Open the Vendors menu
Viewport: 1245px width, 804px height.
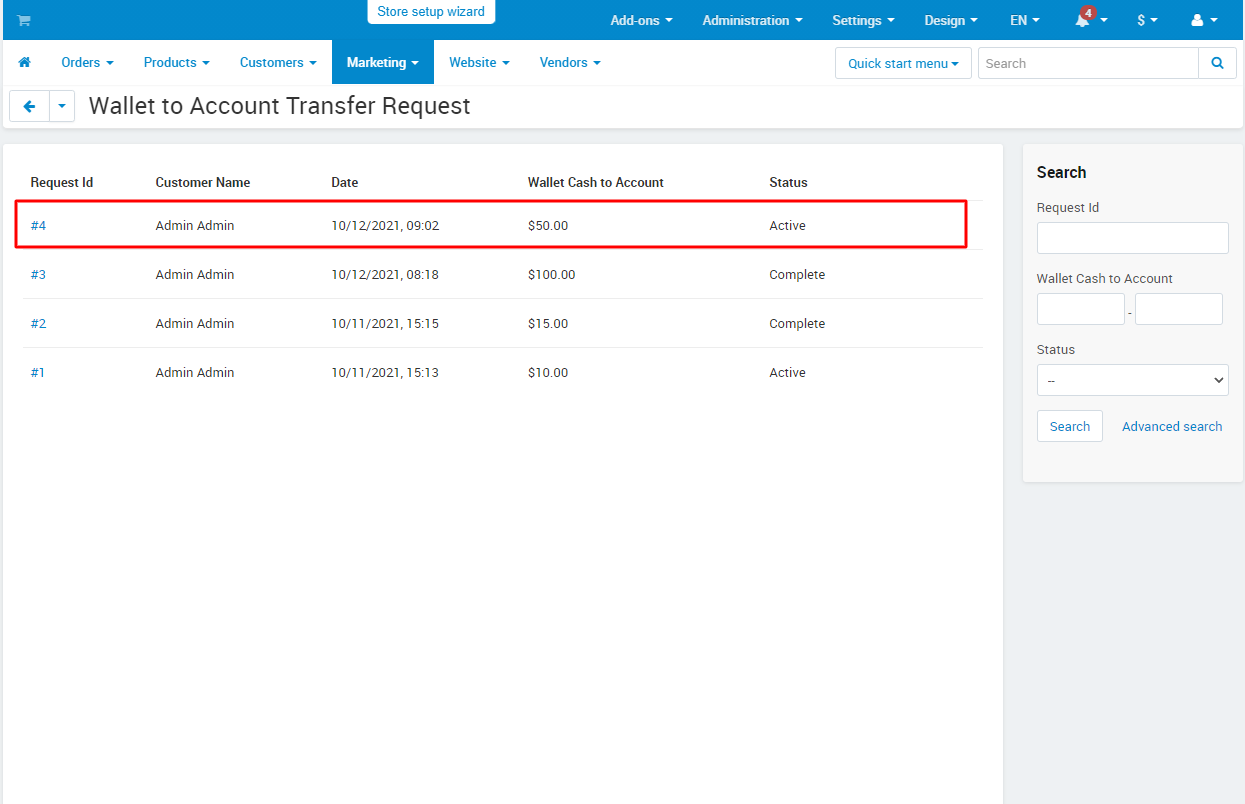570,62
